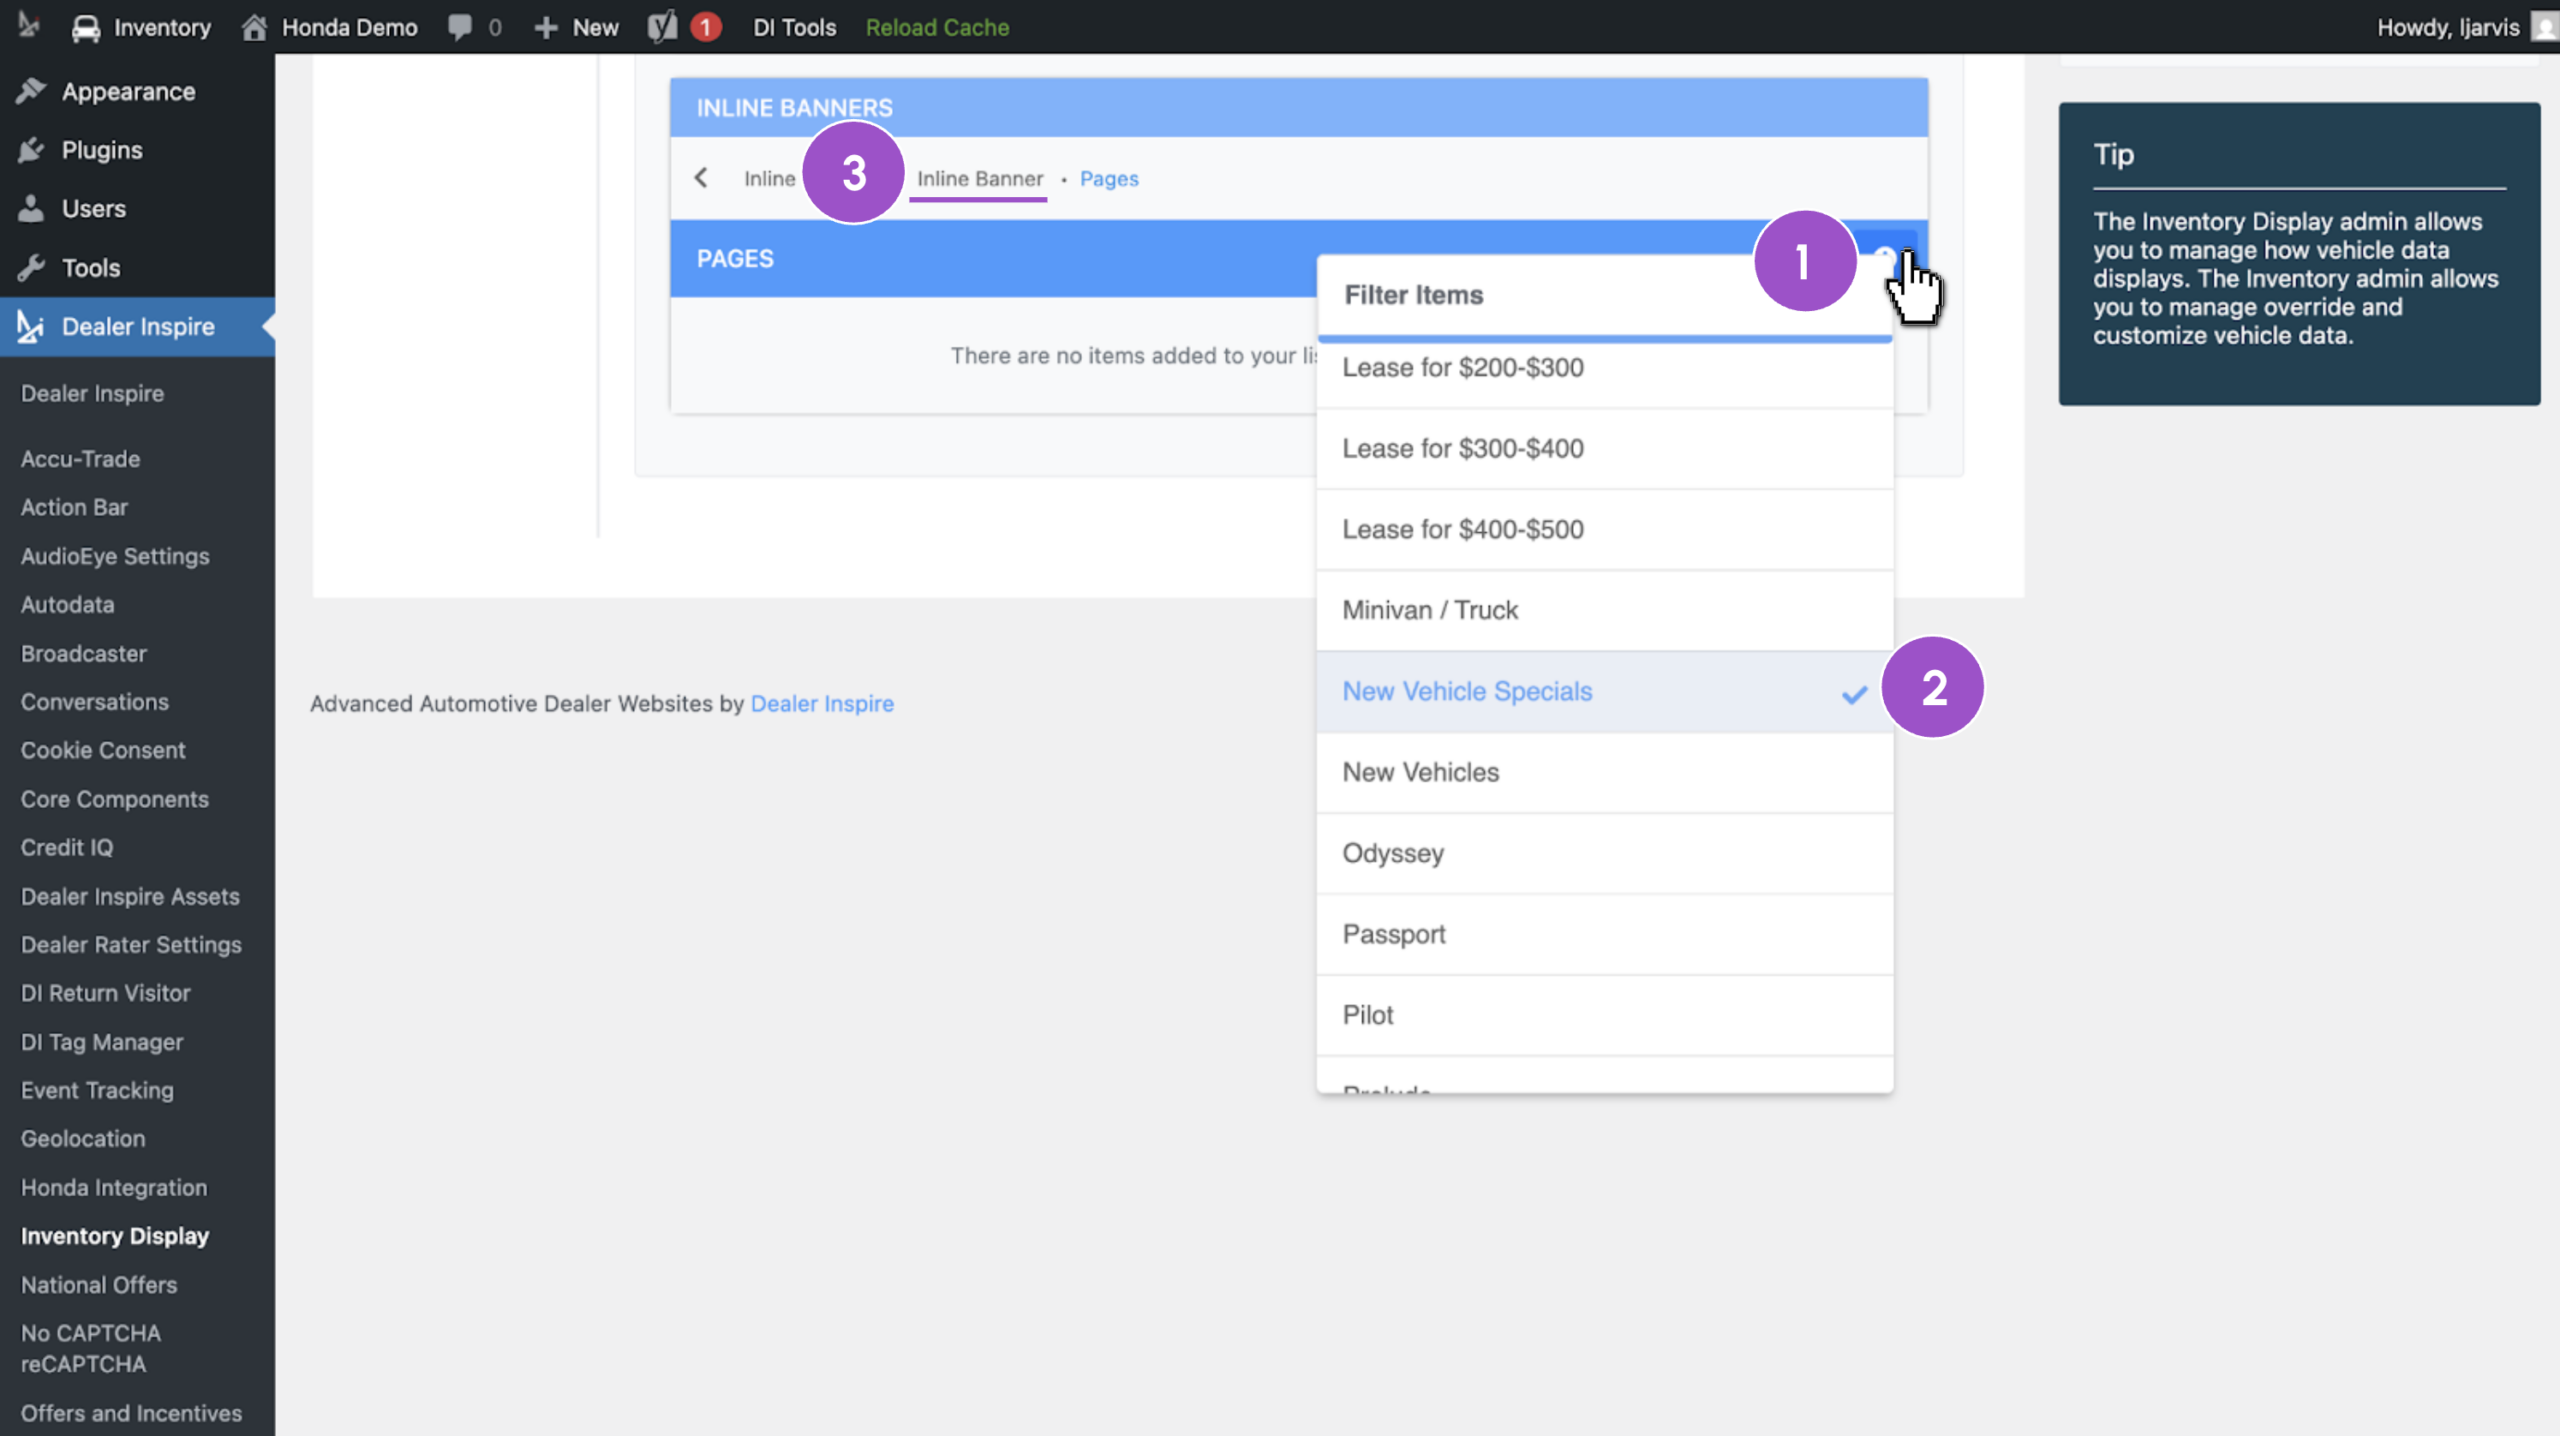Open Event Tracking page
Screen dimensions: 2560x1436
click(x=97, y=1090)
